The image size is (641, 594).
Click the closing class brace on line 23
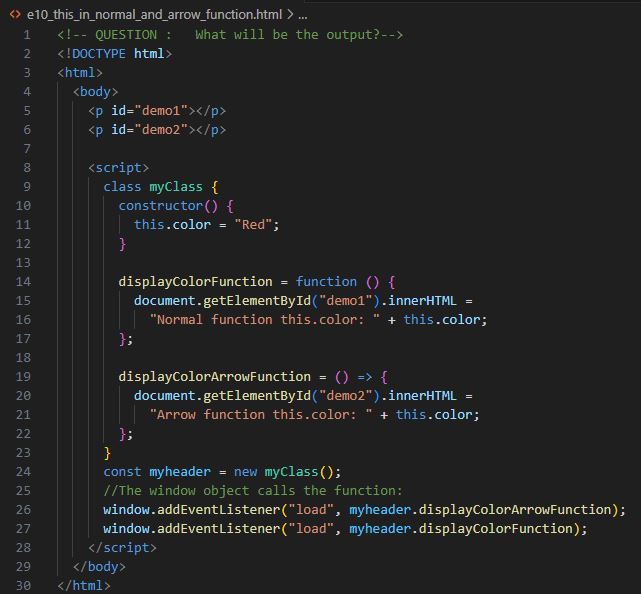(x=107, y=453)
